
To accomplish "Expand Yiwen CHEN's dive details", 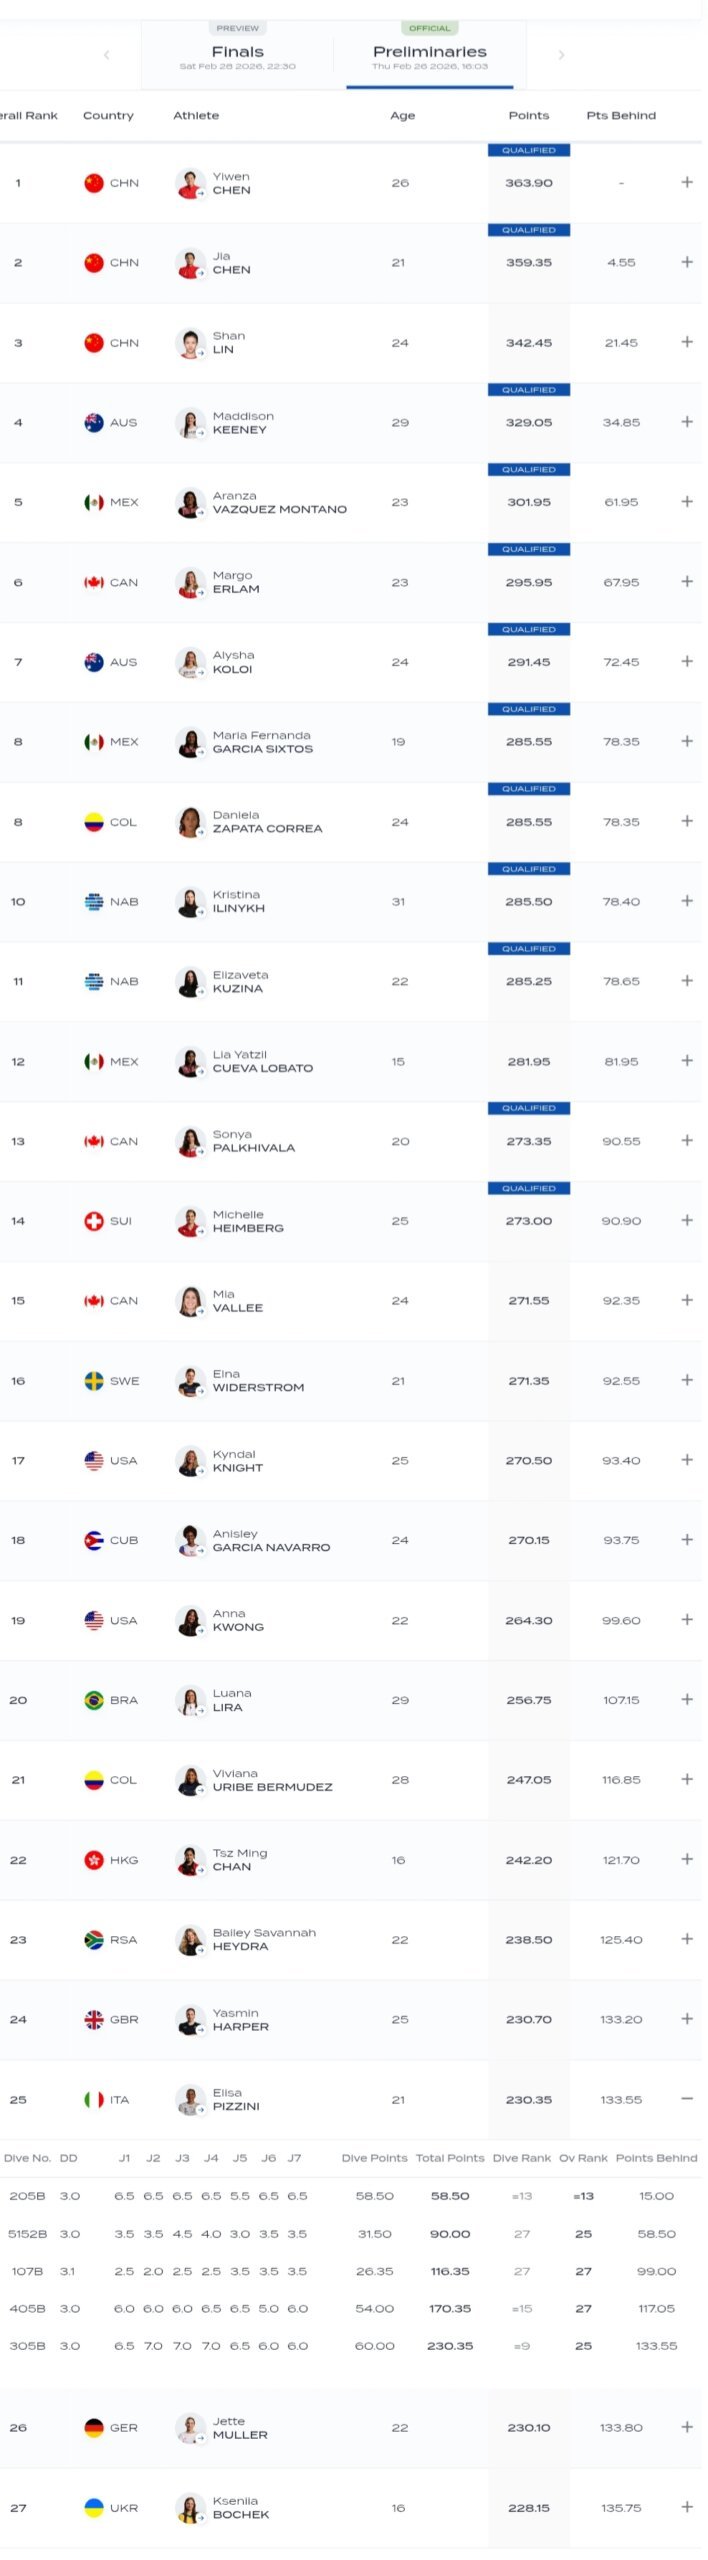I will (687, 182).
